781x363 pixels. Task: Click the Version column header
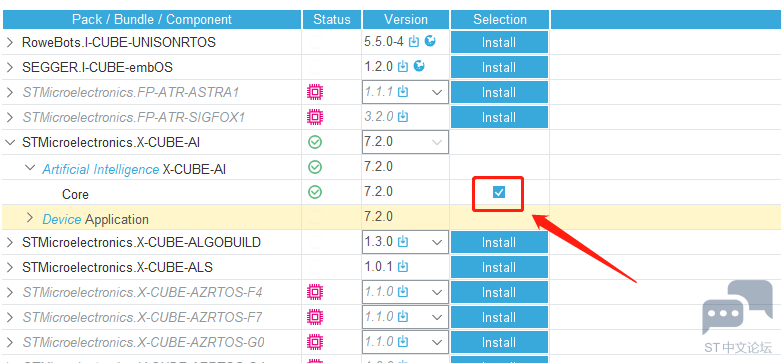pyautogui.click(x=406, y=19)
